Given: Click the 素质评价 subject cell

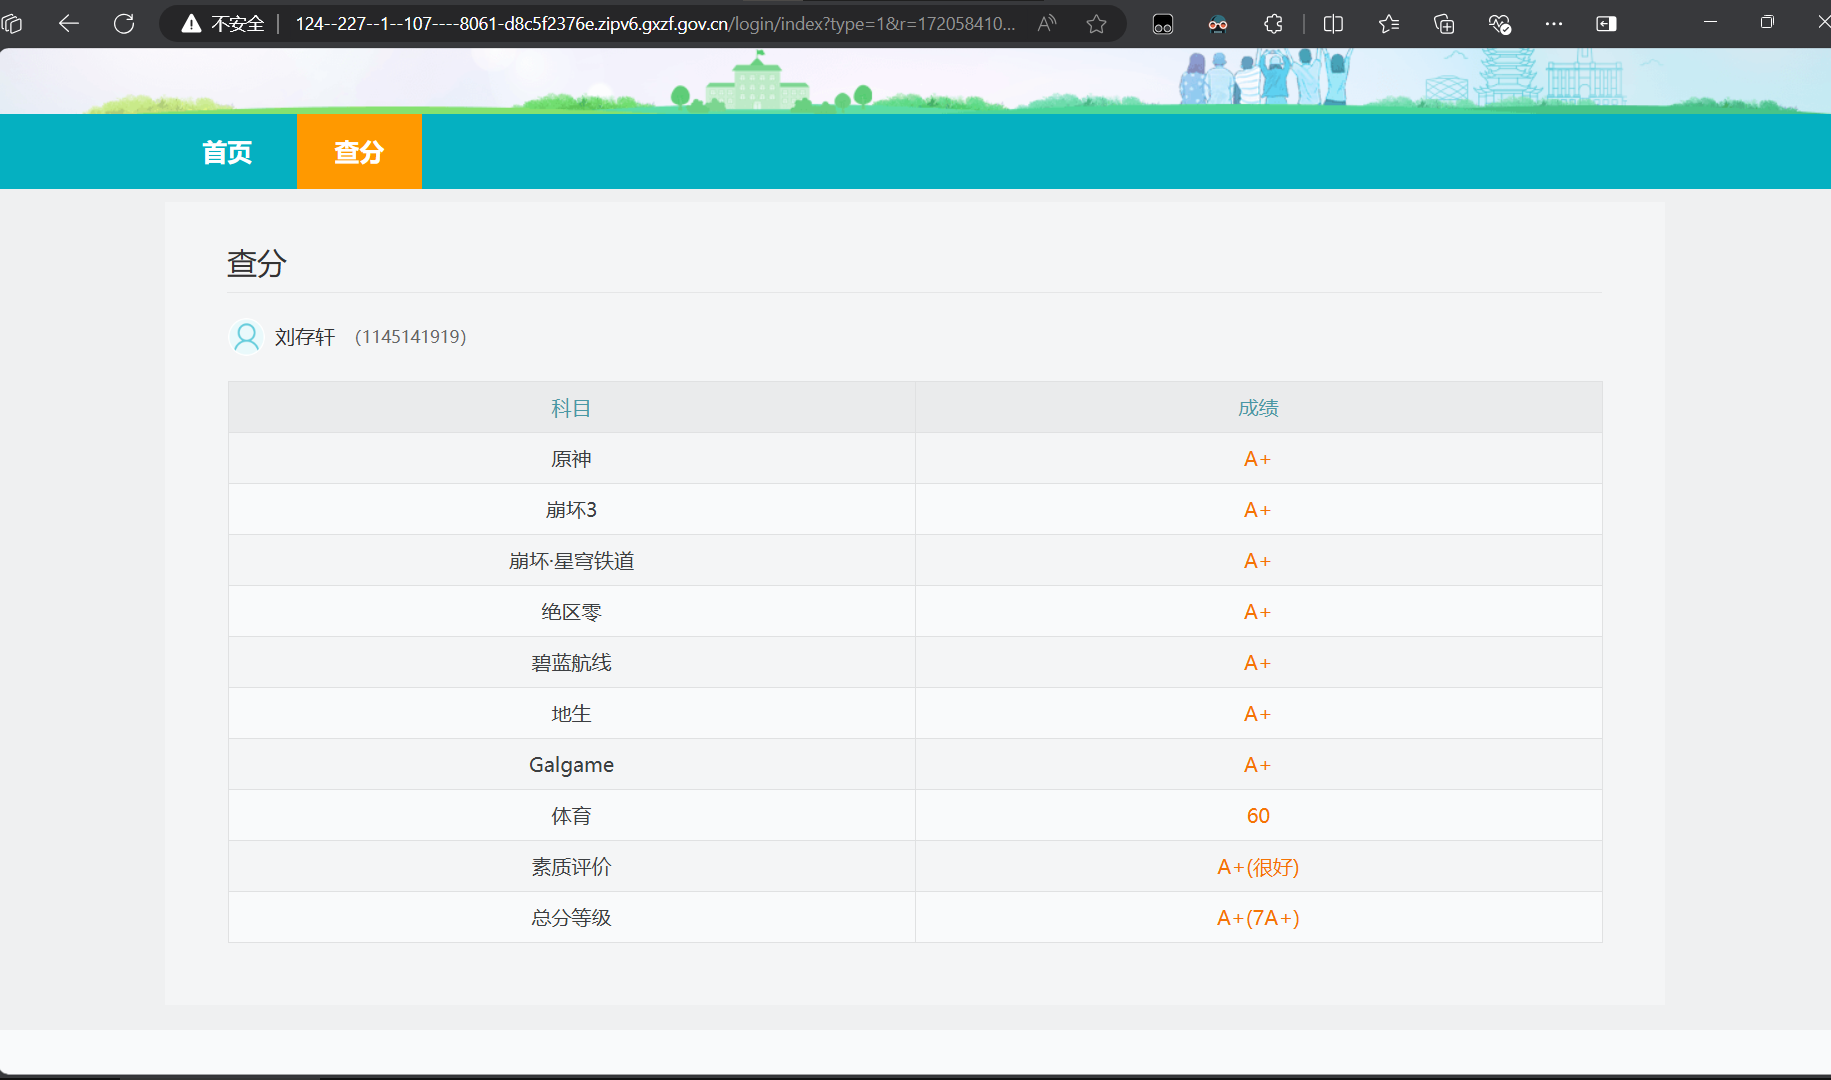Looking at the screenshot, I should (x=571, y=867).
